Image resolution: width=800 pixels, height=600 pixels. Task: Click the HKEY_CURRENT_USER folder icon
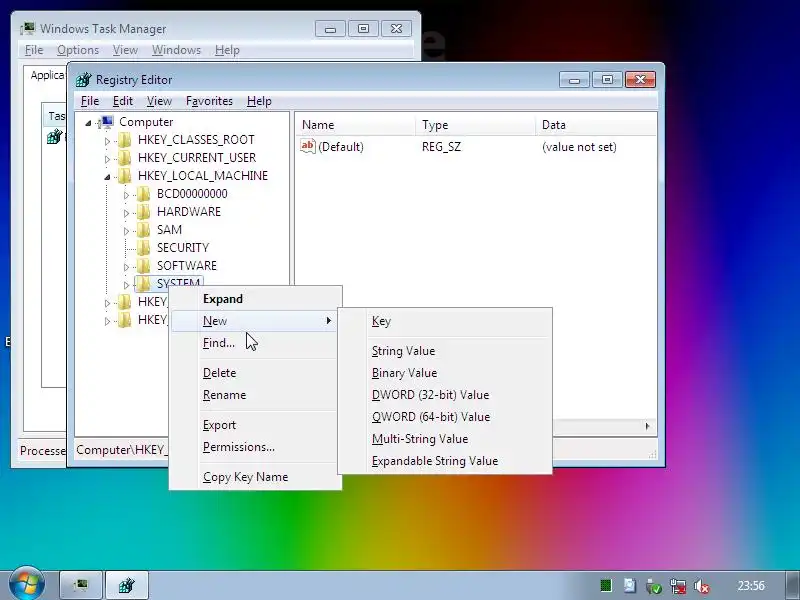[x=124, y=158]
